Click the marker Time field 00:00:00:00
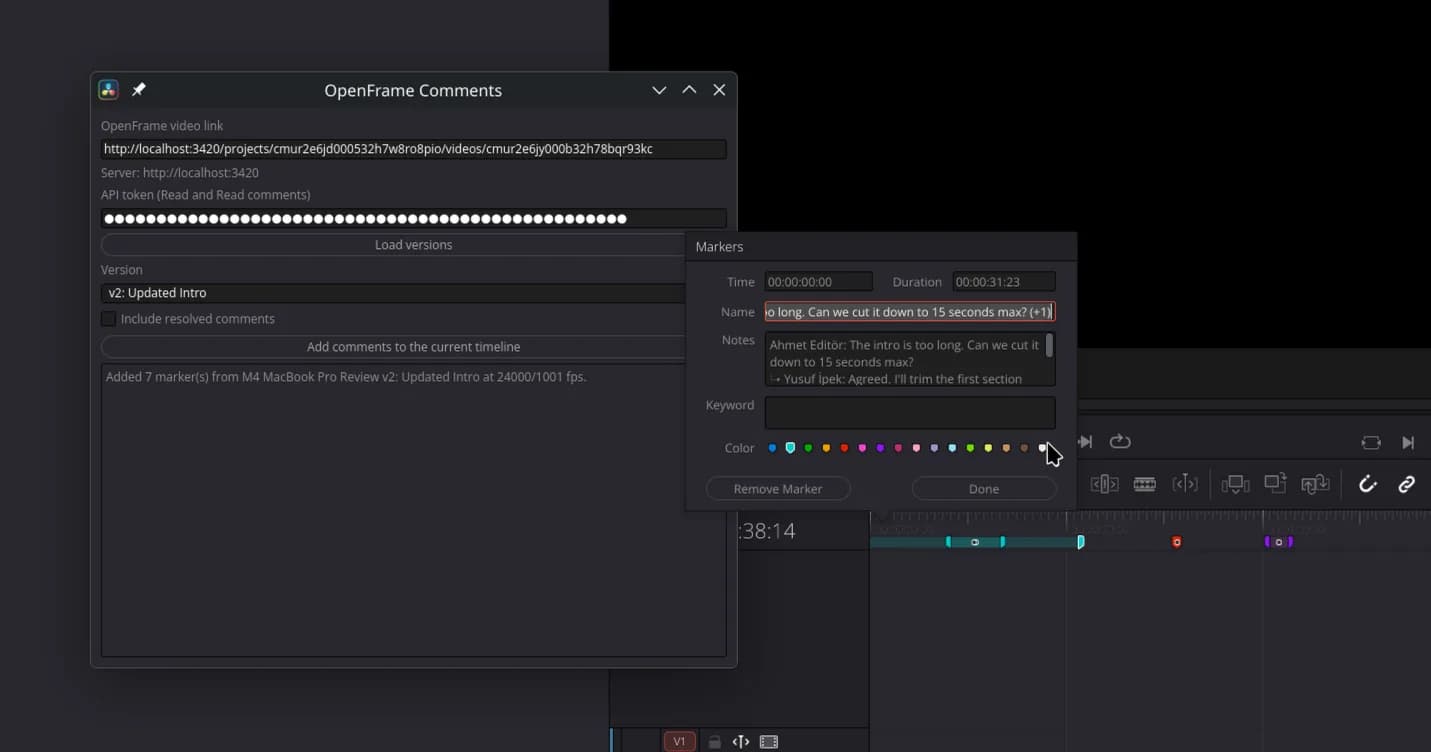This screenshot has height=752, width=1431. (818, 282)
